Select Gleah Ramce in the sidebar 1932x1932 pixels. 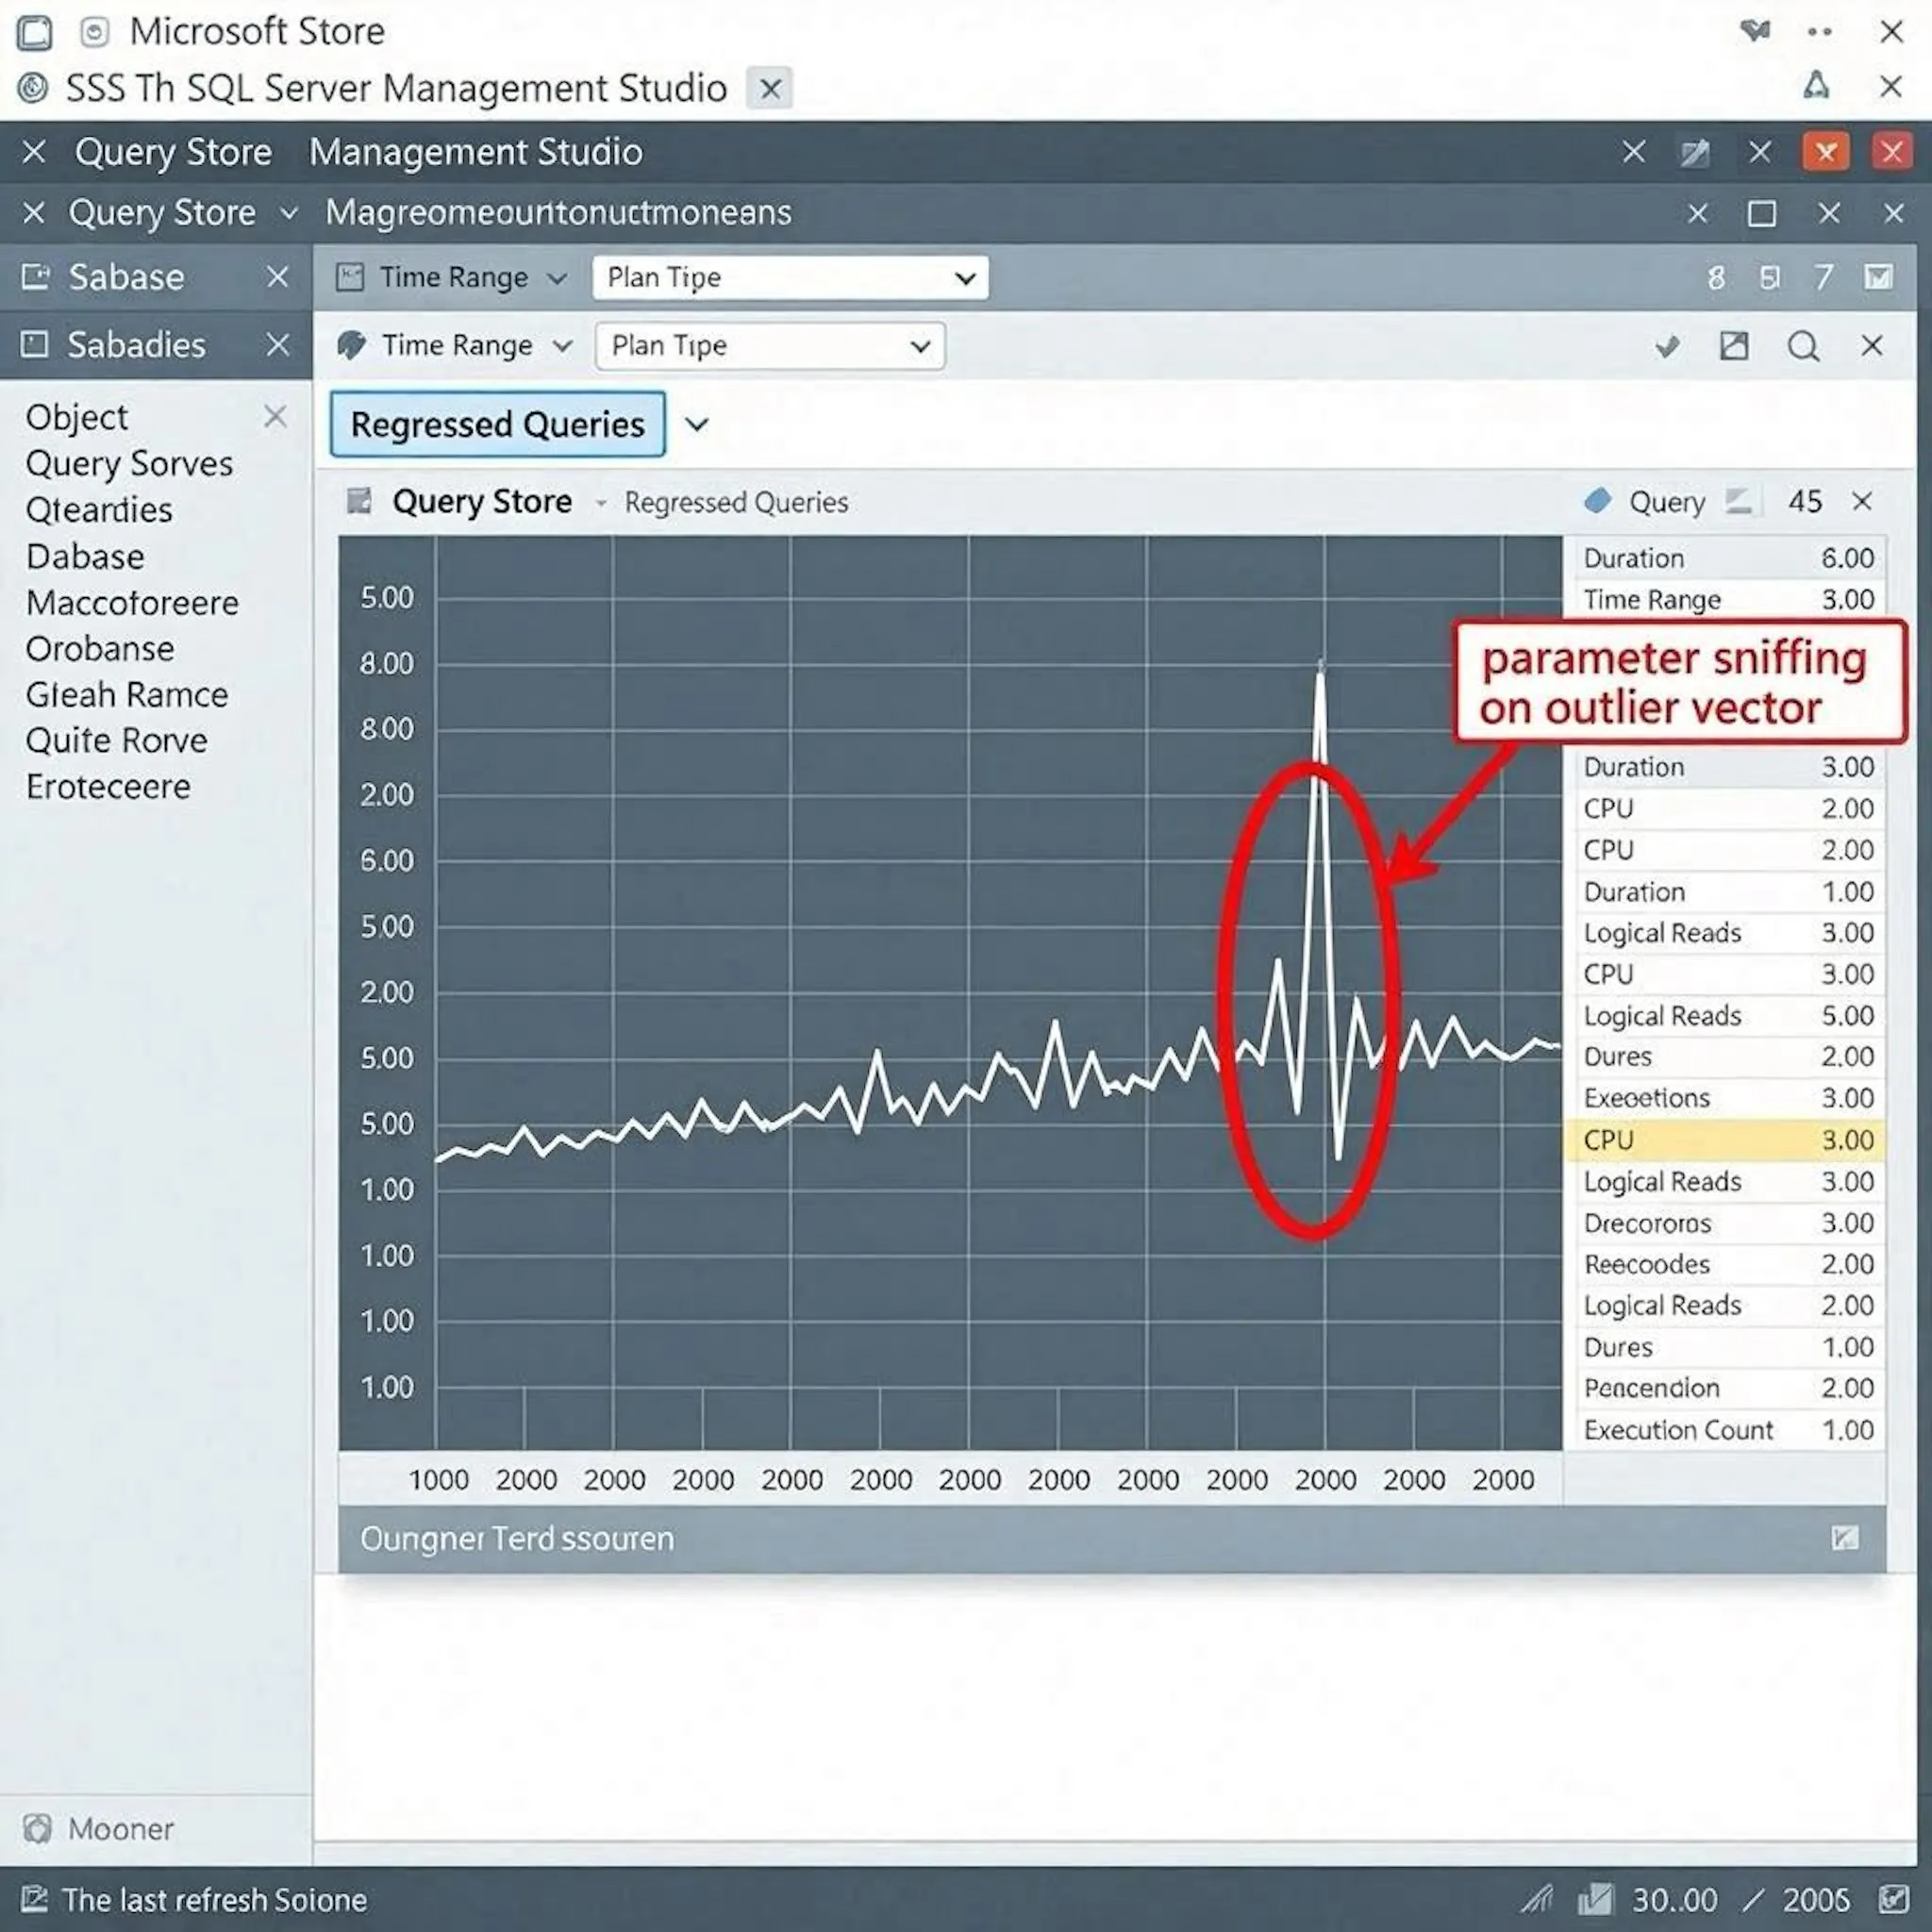(127, 695)
